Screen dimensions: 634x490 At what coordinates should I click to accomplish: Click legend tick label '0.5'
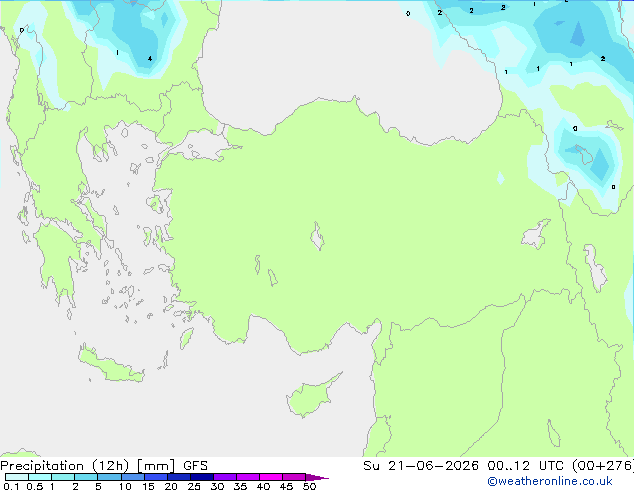[34, 486]
